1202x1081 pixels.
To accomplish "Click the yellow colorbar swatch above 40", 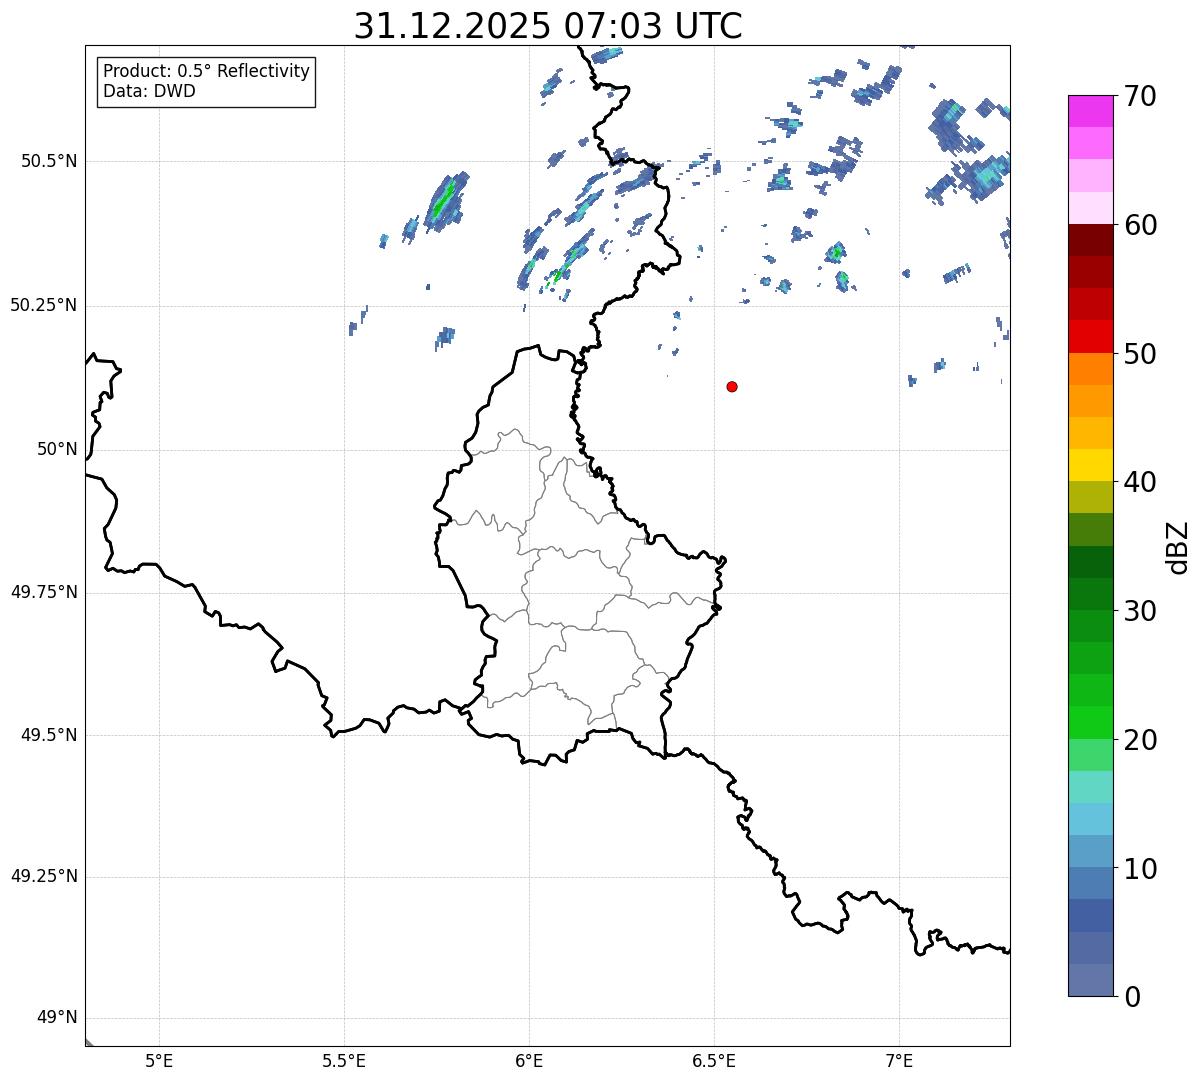I will pyautogui.click(x=1091, y=466).
